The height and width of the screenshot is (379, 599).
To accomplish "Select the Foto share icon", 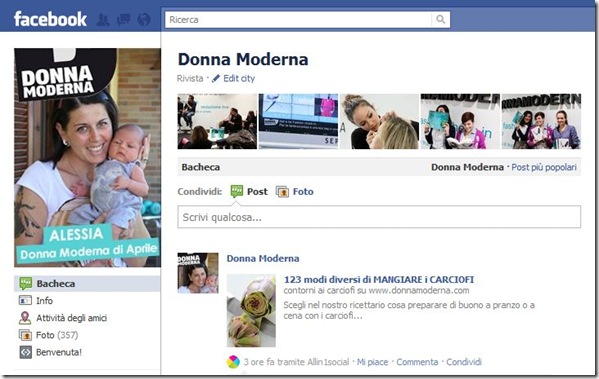I will tap(282, 191).
